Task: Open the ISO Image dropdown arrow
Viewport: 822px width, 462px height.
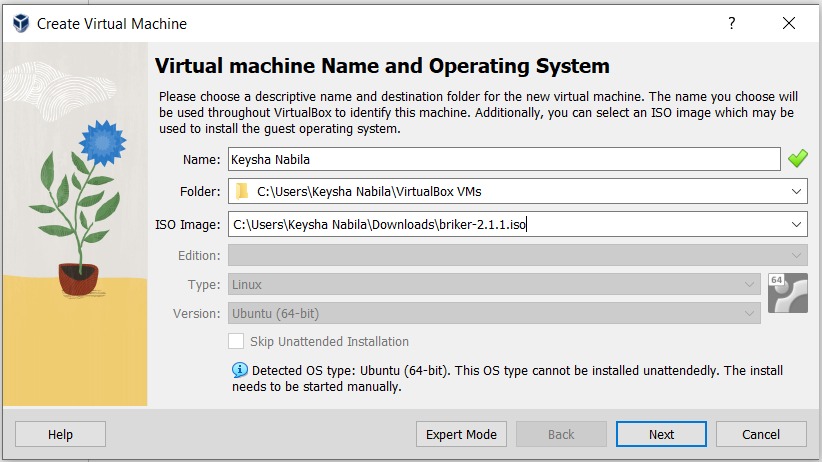Action: (x=796, y=224)
